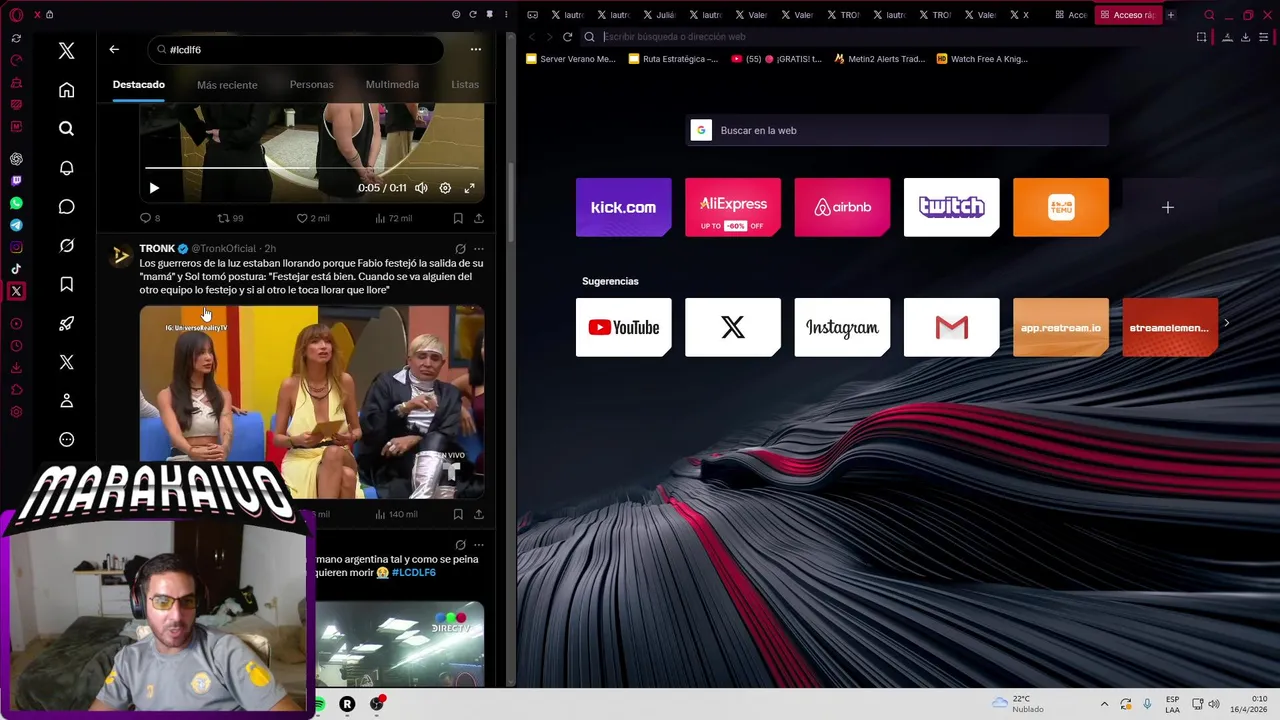The image size is (1280, 720).
Task: Switch to Listas tab
Action: click(x=465, y=84)
